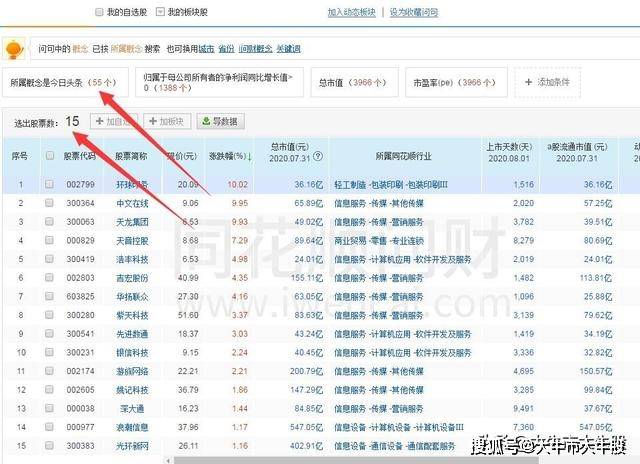
Task: Open the 深大通 stock link
Action: coord(132,409)
